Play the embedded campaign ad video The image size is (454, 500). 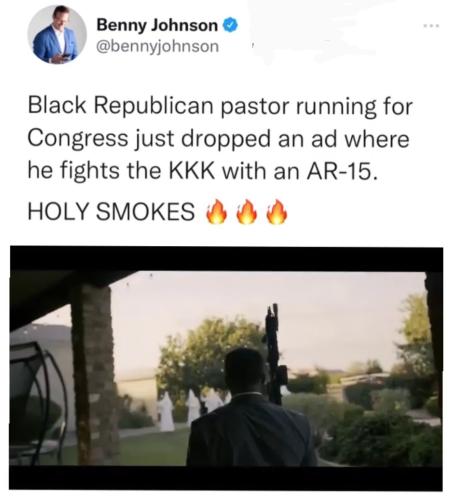[226, 368]
